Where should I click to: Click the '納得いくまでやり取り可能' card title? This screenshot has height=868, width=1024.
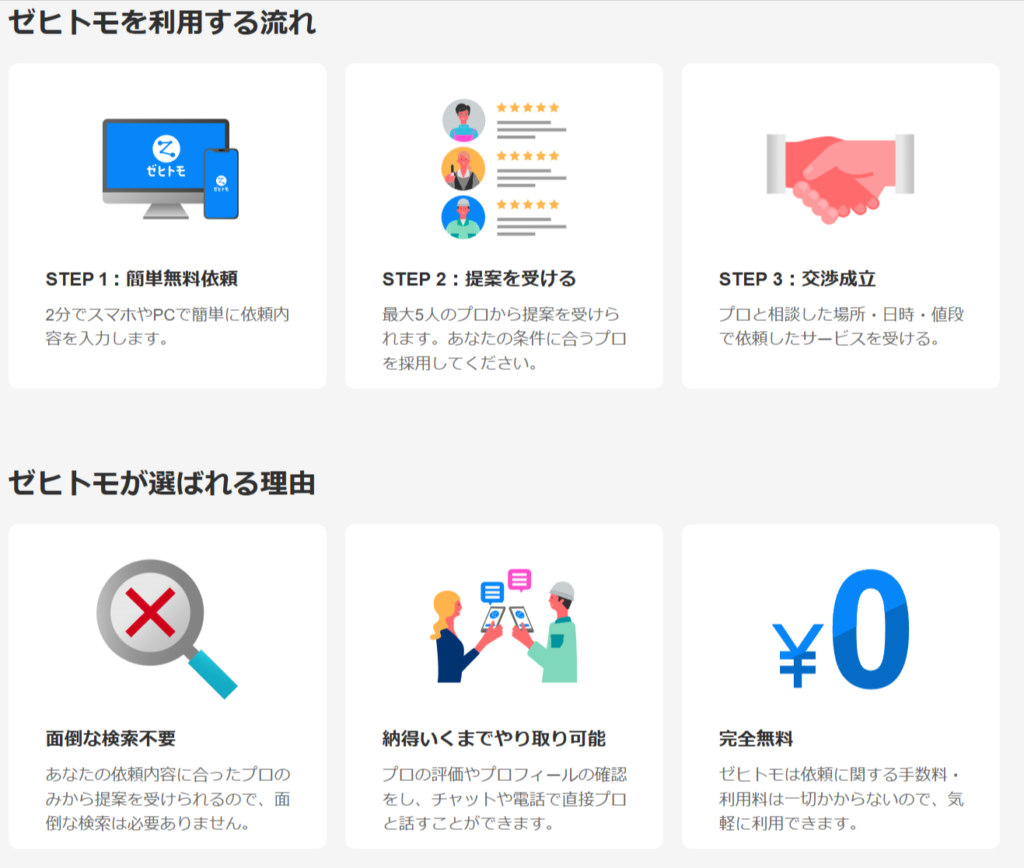[494, 739]
